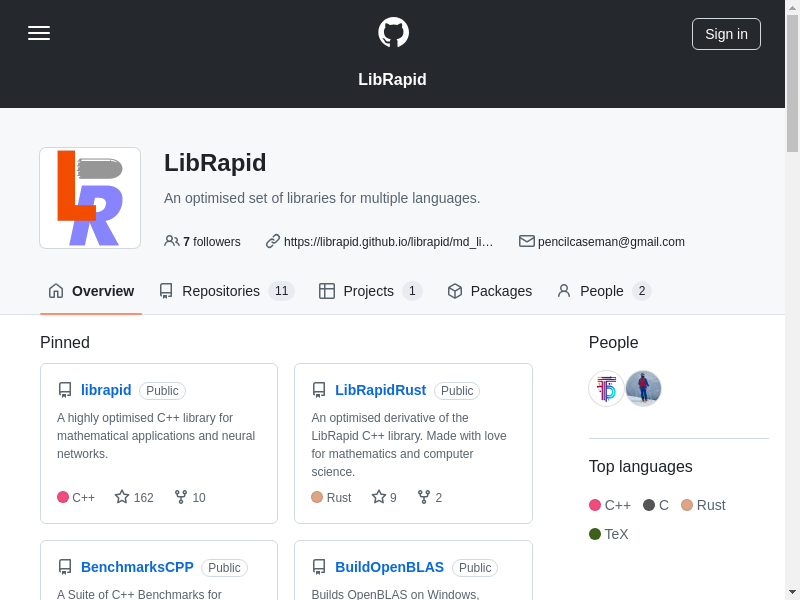Click the fork icon on LibRapidRust repo

[x=424, y=497]
